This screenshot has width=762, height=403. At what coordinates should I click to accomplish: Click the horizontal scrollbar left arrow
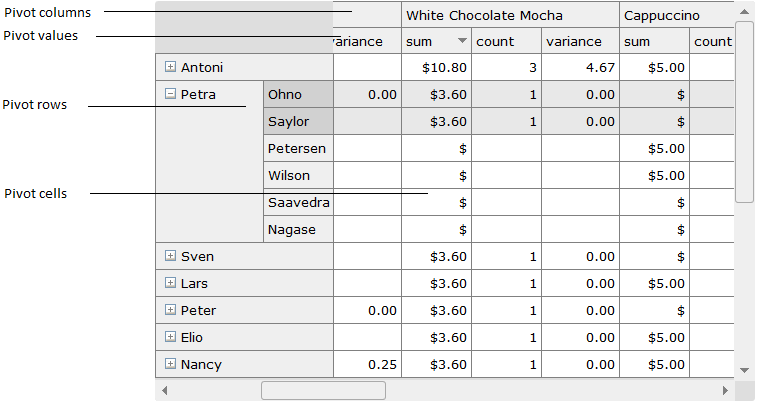coord(164,390)
